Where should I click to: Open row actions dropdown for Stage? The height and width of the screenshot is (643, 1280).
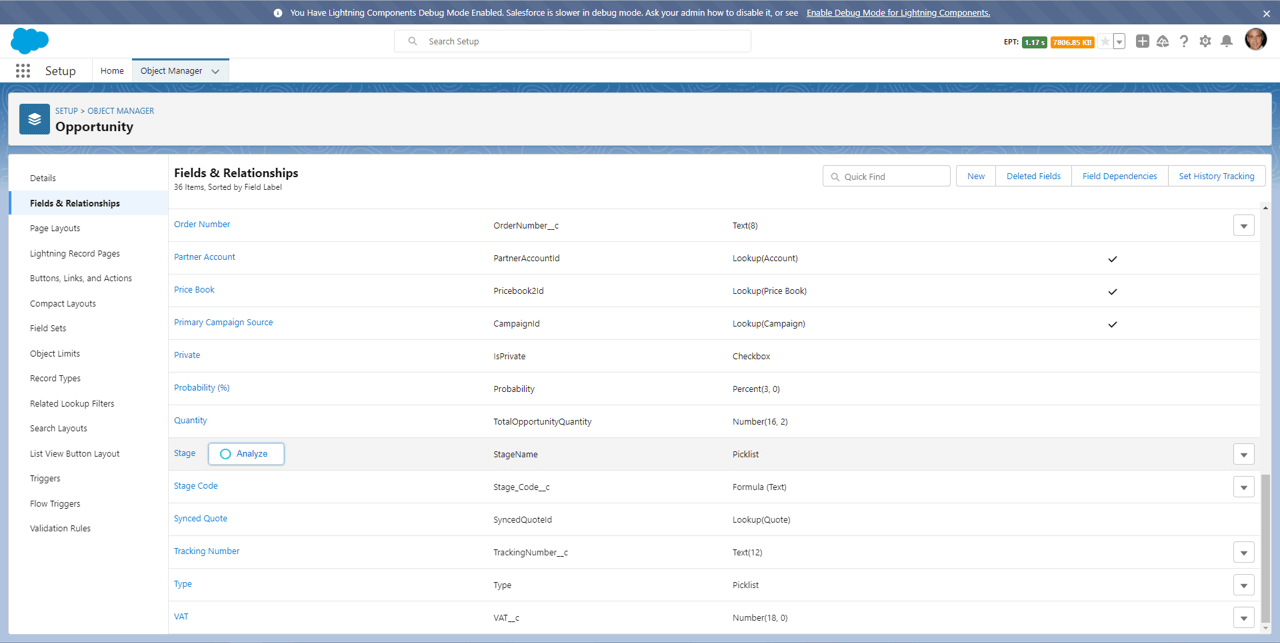[1244, 455]
